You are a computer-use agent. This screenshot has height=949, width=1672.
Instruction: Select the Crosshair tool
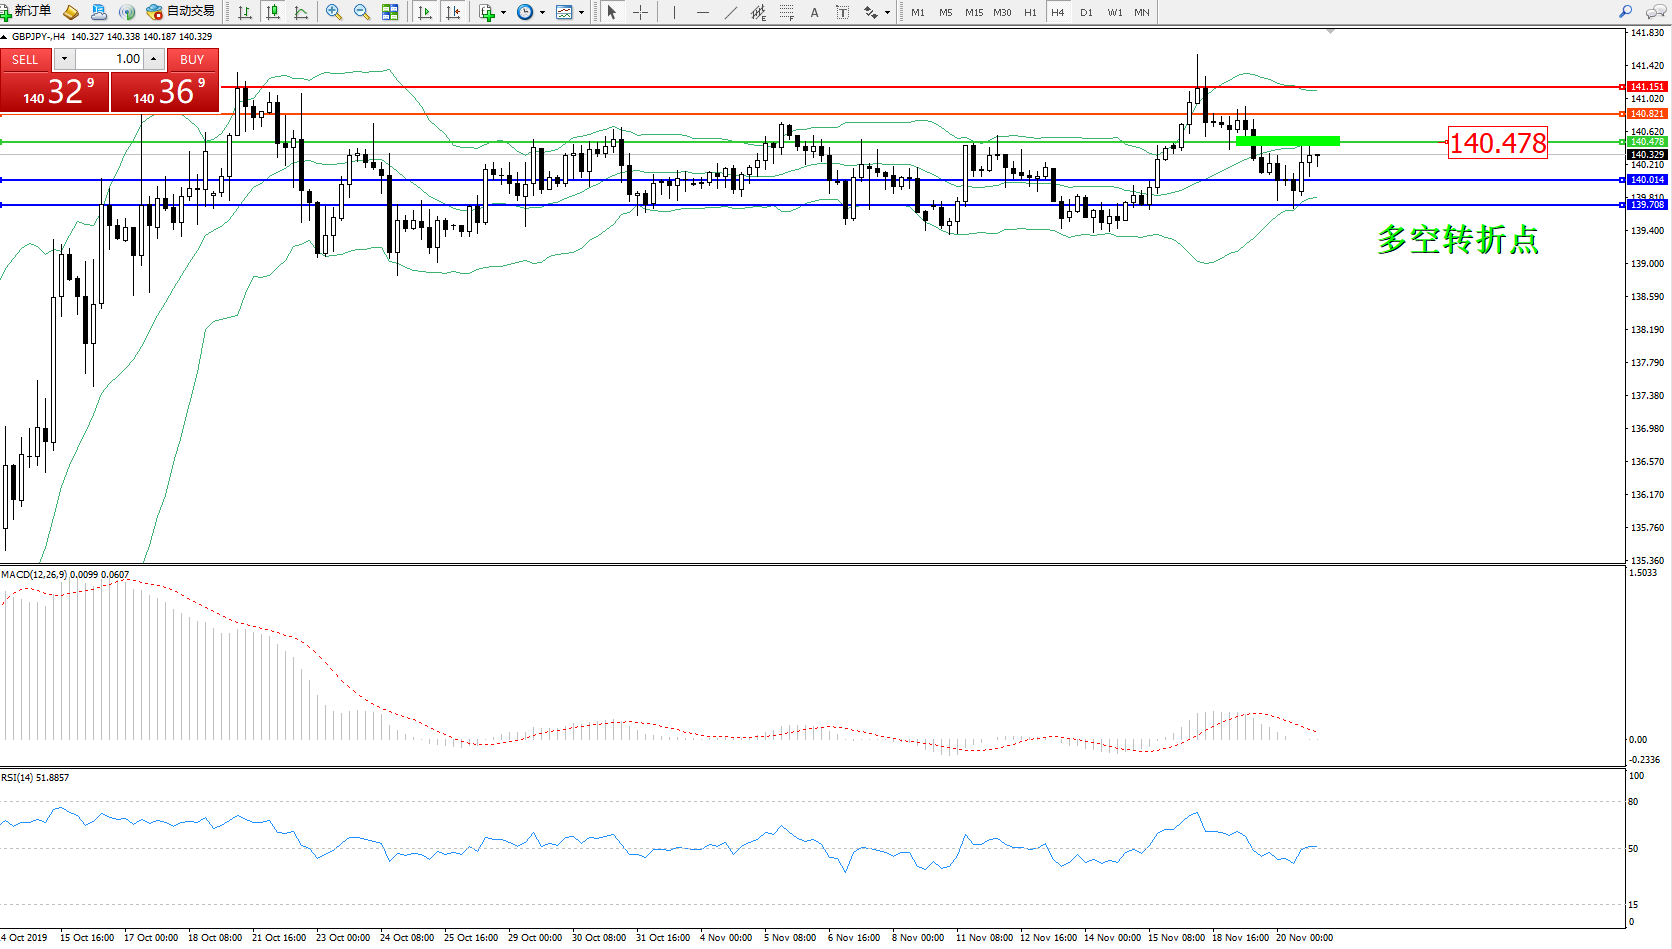click(x=641, y=12)
